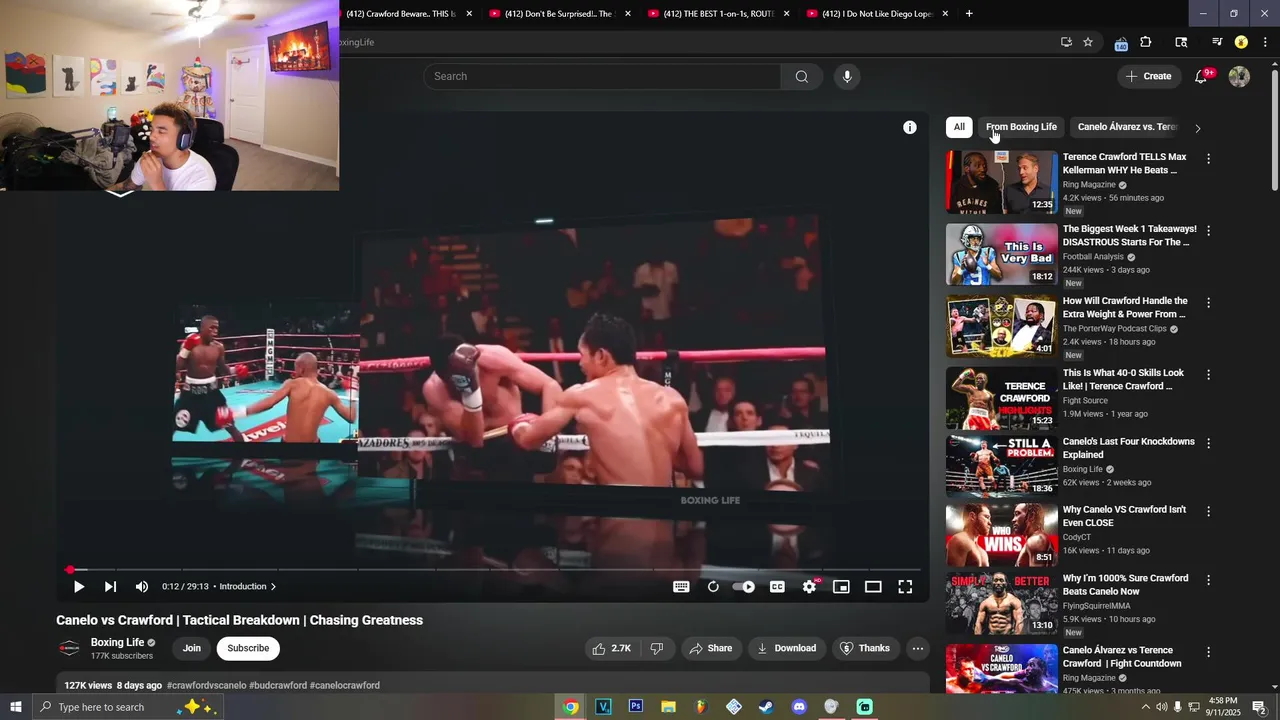Click the red playhead scrubber dot
This screenshot has height=720, width=1280.
point(70,570)
